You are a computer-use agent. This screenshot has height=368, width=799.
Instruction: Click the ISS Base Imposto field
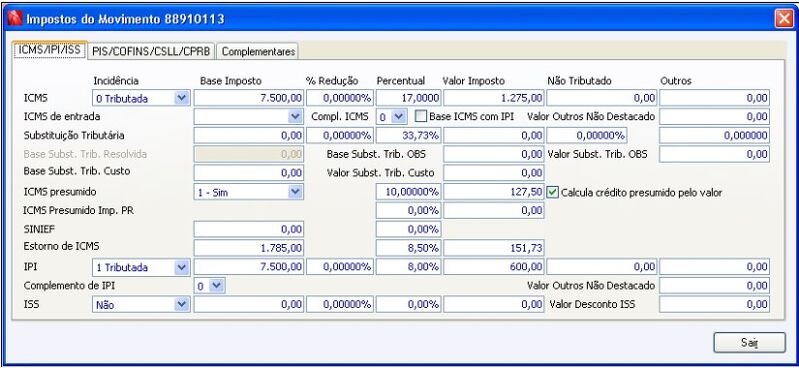pyautogui.click(x=249, y=304)
